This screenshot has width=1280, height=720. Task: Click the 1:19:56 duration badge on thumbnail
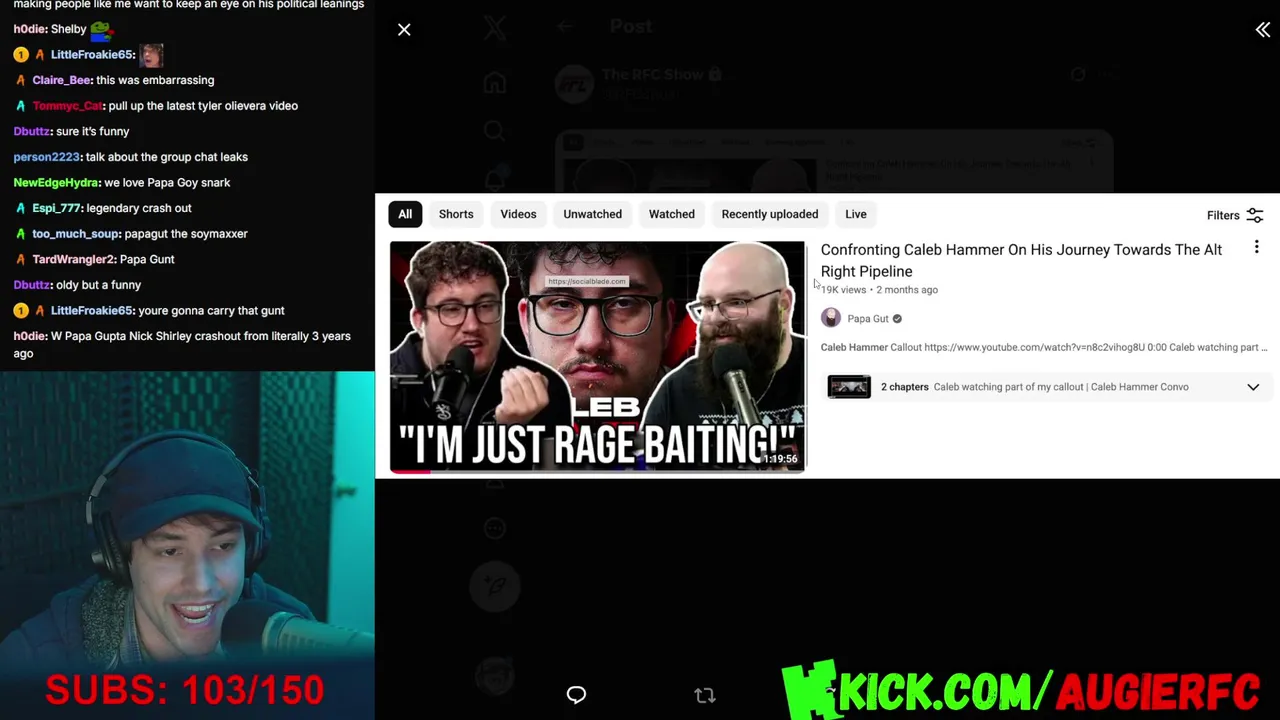(780, 459)
